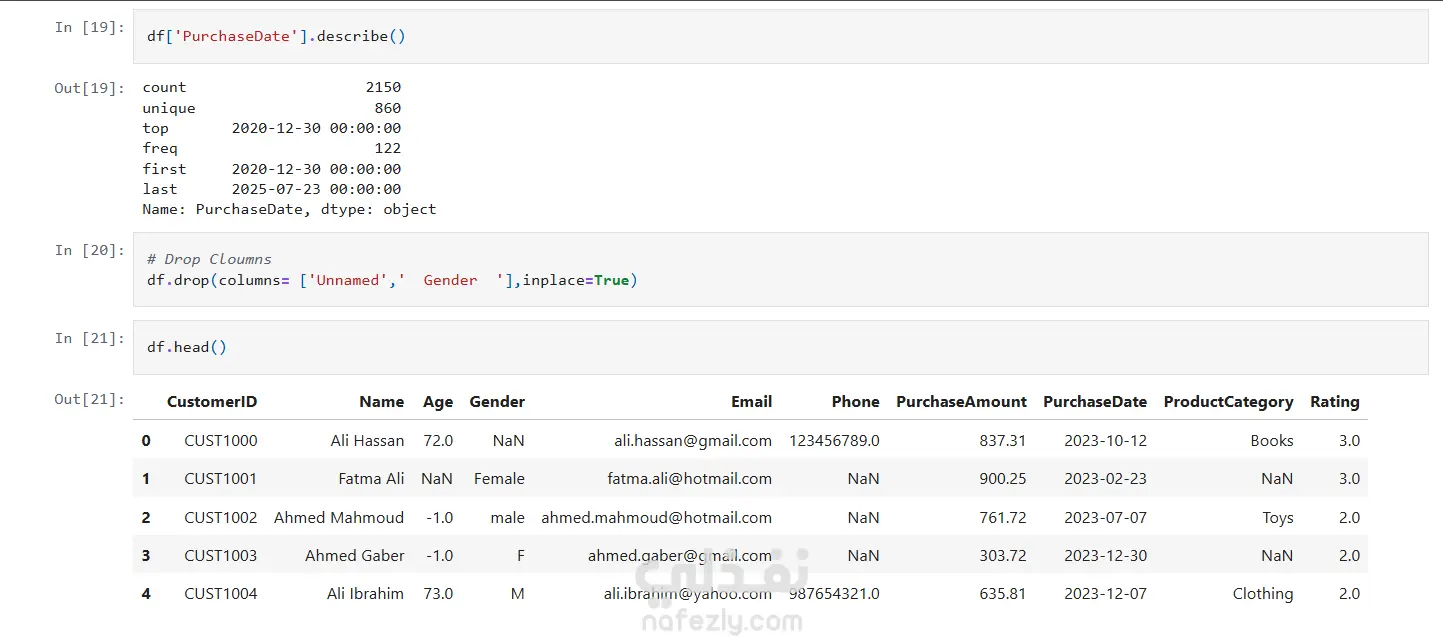Click purchase date 2023-02-23
Screen dimensions: 1443x637
pos(1106,479)
